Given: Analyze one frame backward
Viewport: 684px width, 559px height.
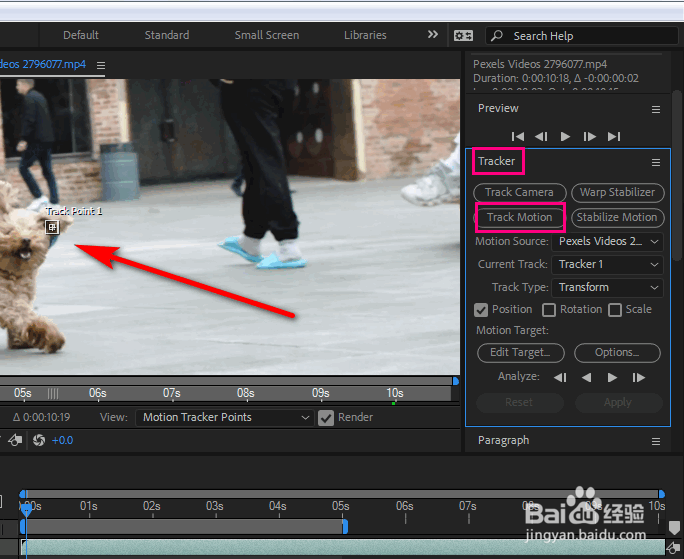Looking at the screenshot, I should coord(560,377).
